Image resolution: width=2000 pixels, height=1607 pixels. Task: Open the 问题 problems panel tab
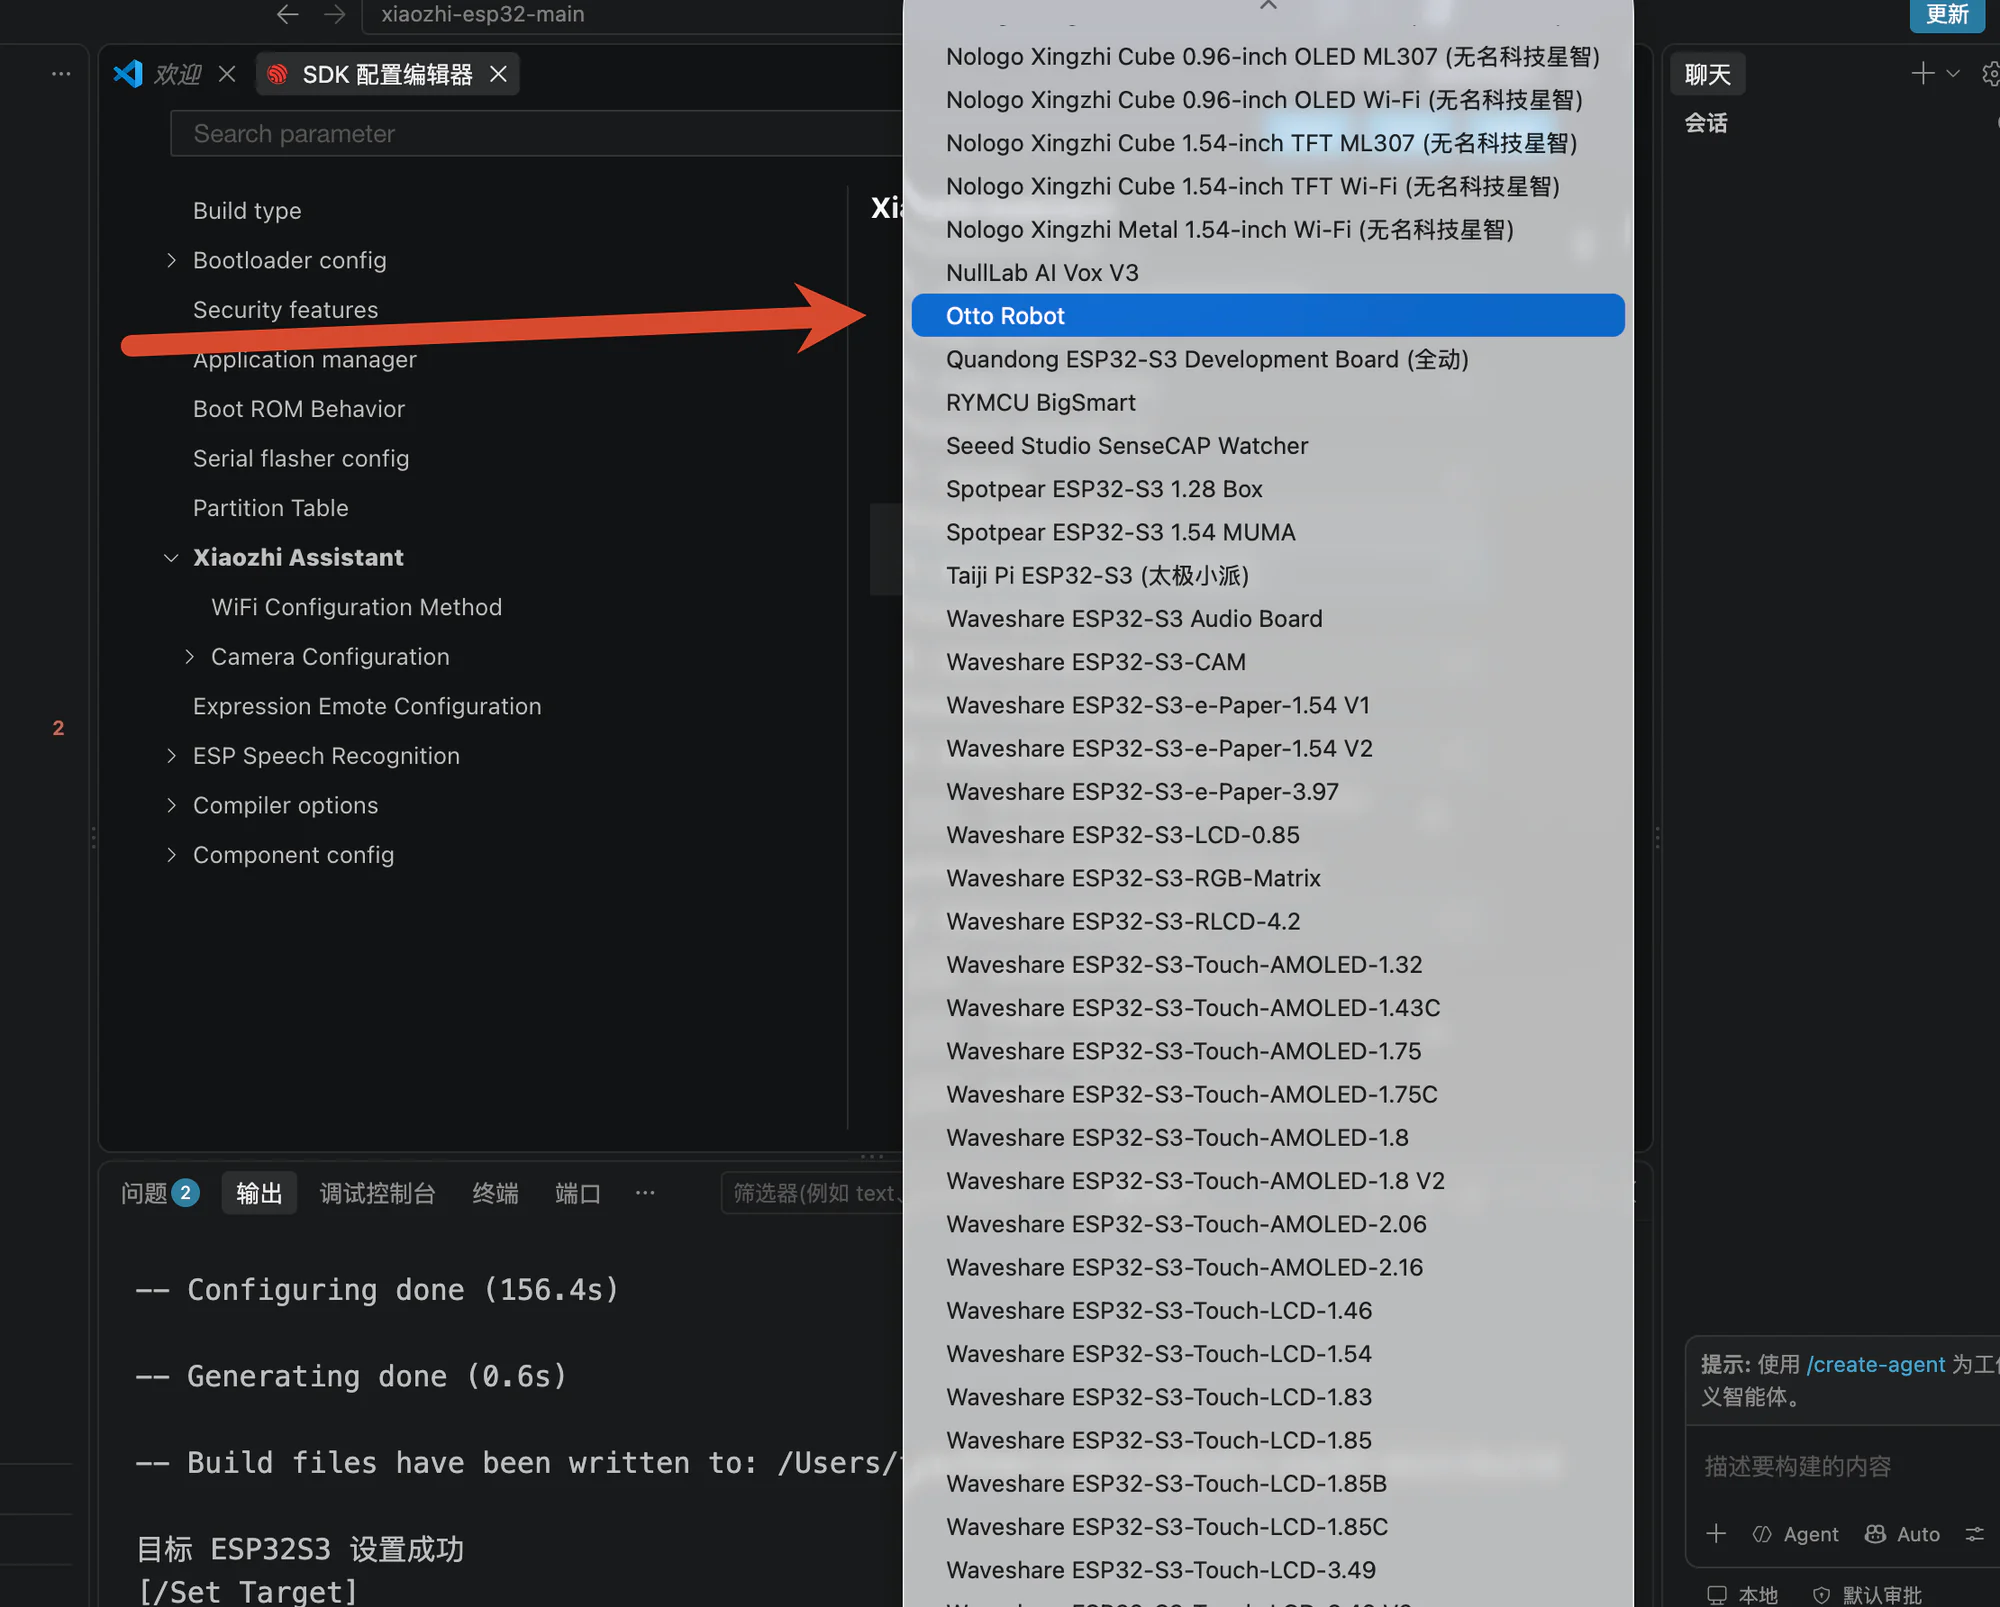click(160, 1193)
